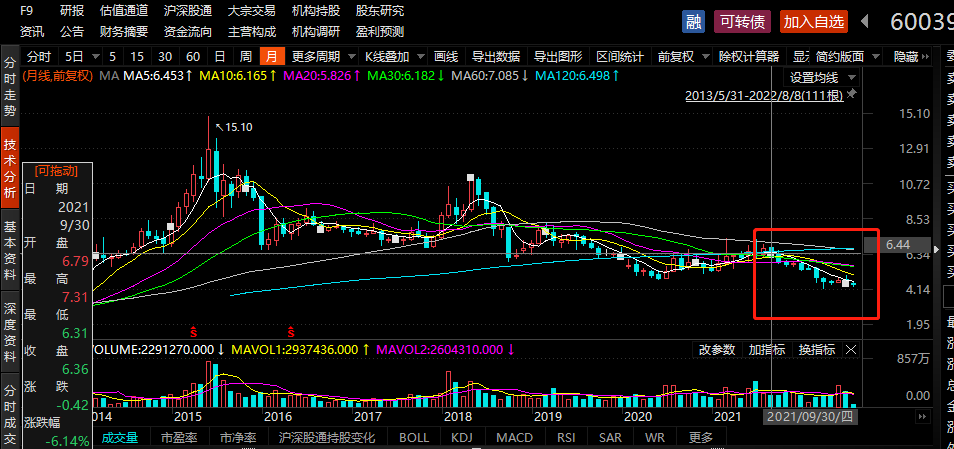Click the pin icon beside the date range
The height and width of the screenshot is (449, 954).
point(851,95)
